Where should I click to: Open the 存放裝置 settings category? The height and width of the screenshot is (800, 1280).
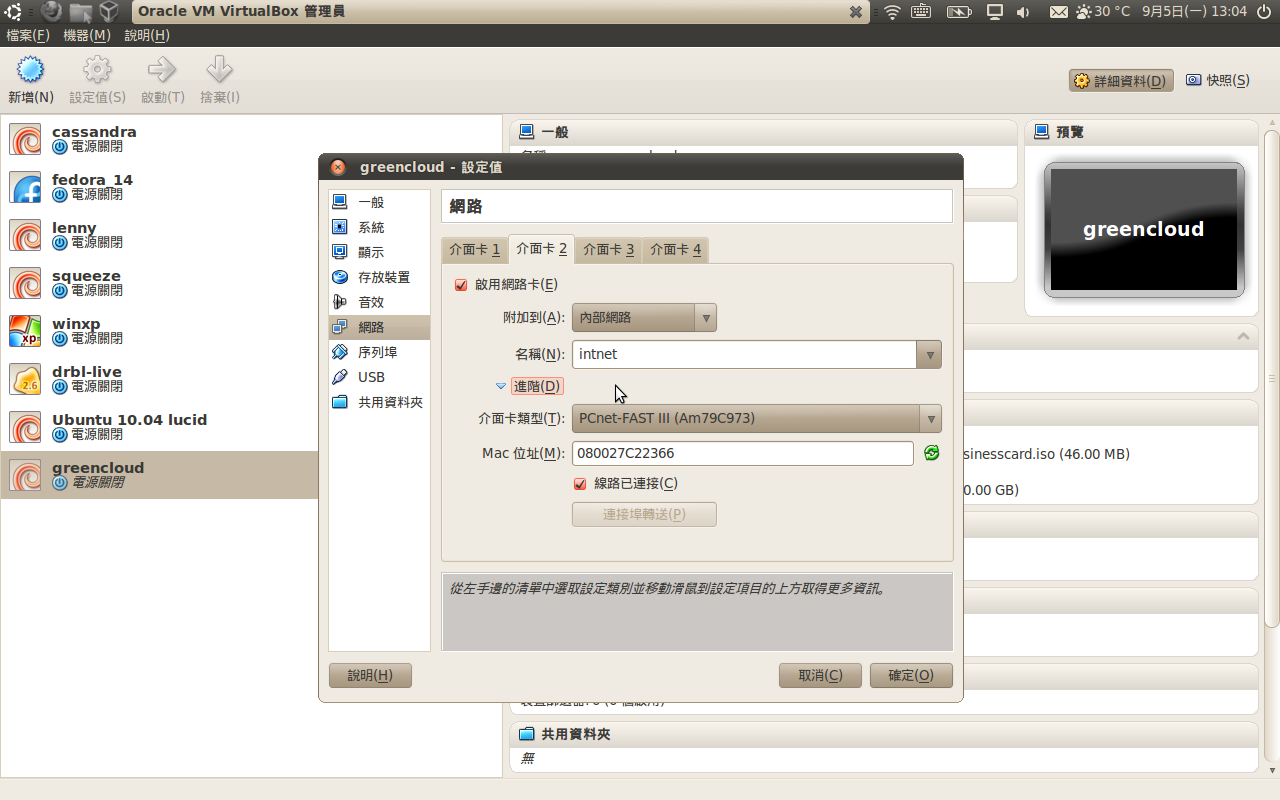[379, 277]
